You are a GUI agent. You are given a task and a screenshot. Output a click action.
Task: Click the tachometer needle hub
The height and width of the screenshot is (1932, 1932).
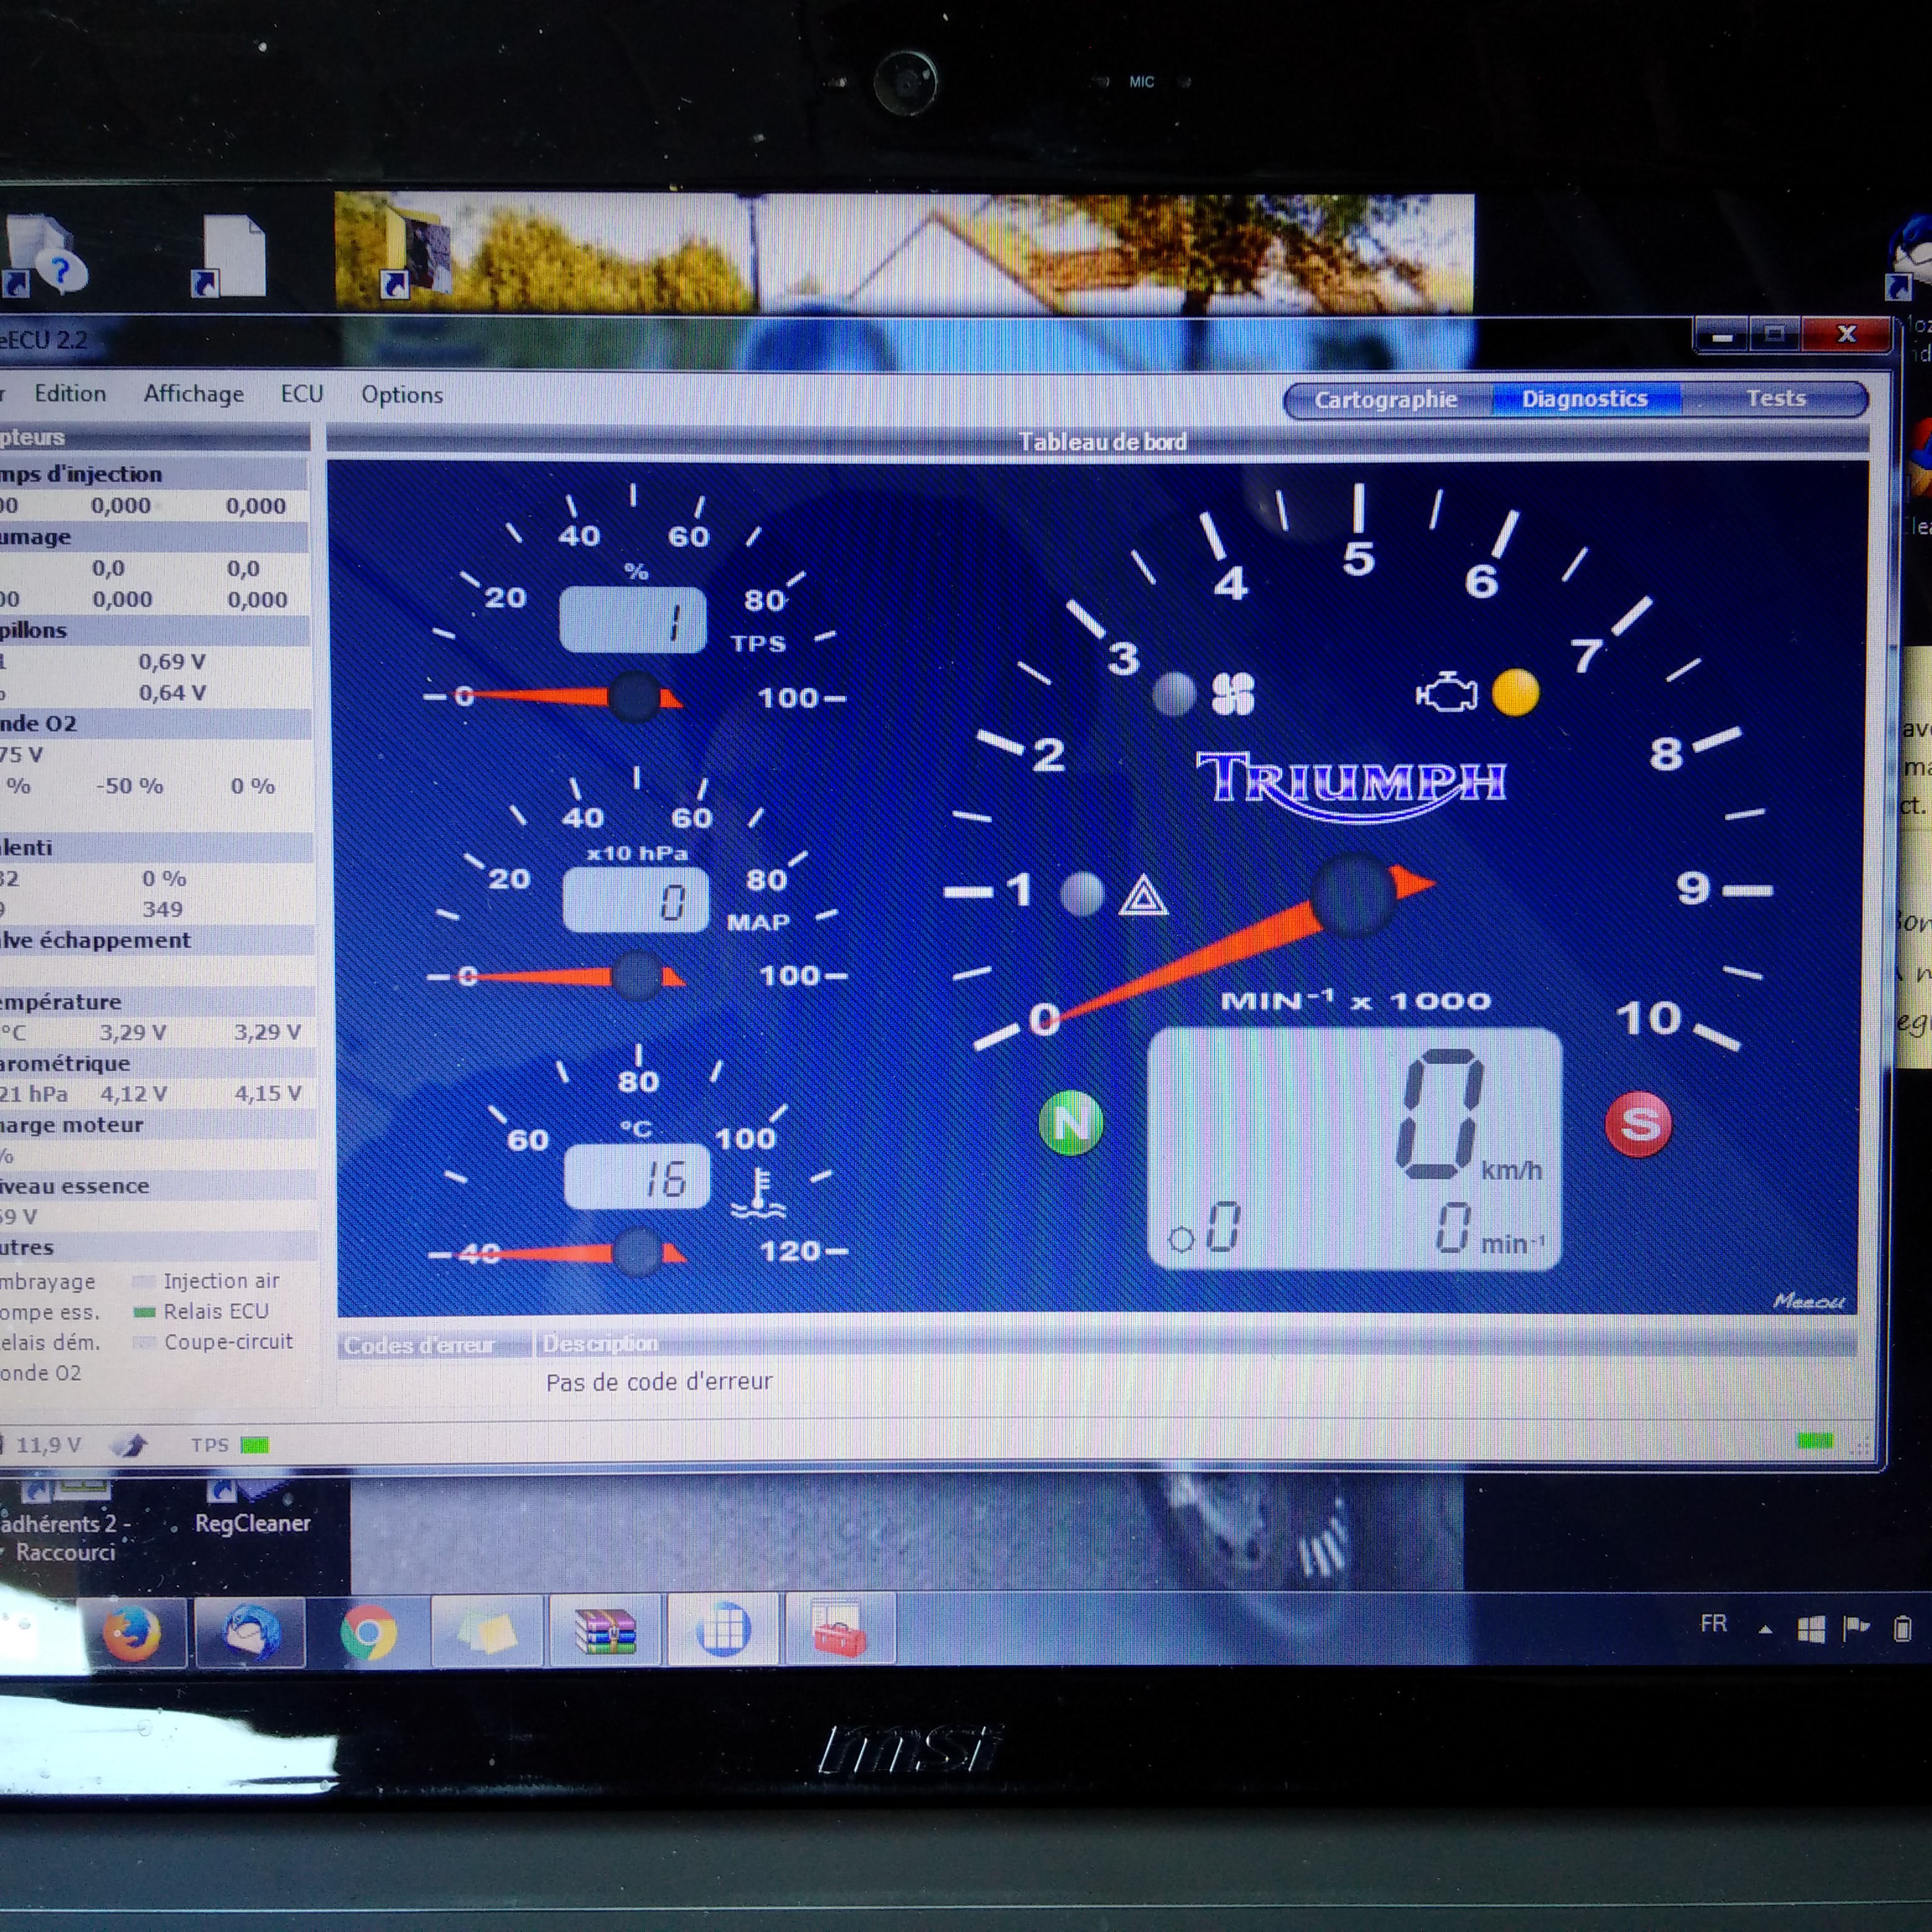coord(1353,894)
